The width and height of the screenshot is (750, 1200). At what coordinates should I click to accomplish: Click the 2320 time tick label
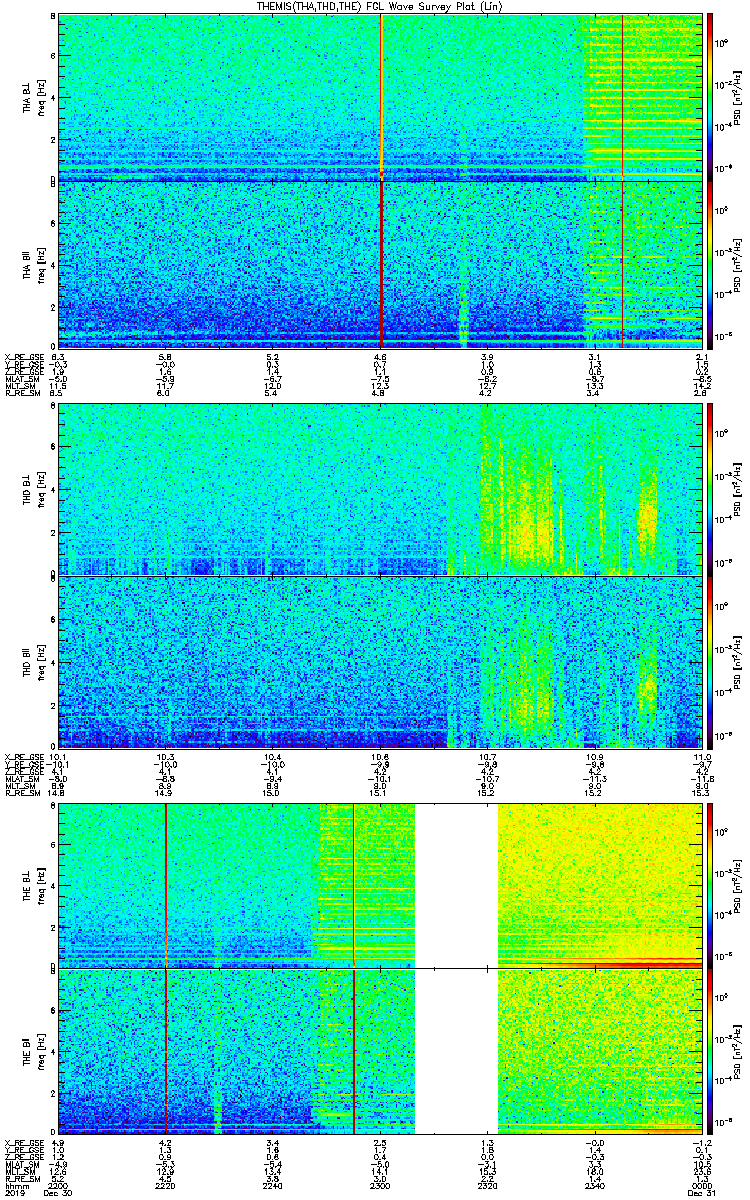488,1186
